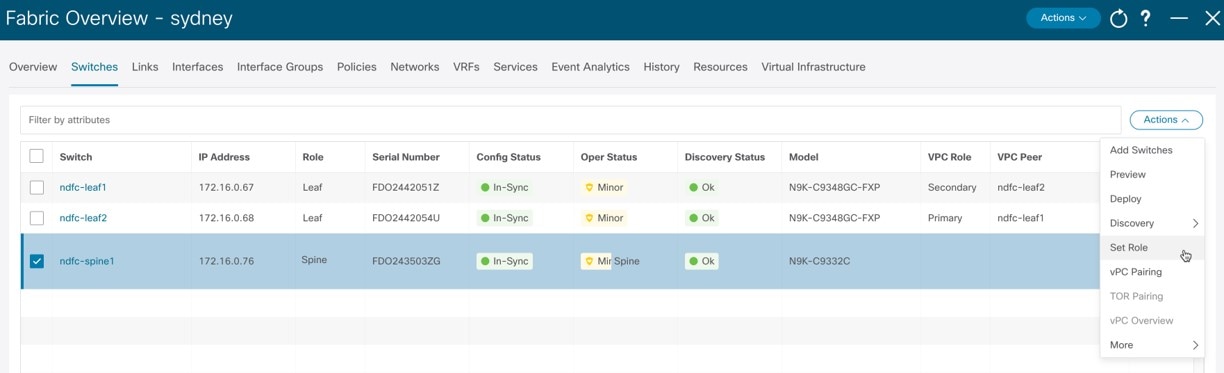Choose Deploy in the Actions menu
The width and height of the screenshot is (1224, 373).
[x=1153, y=199]
